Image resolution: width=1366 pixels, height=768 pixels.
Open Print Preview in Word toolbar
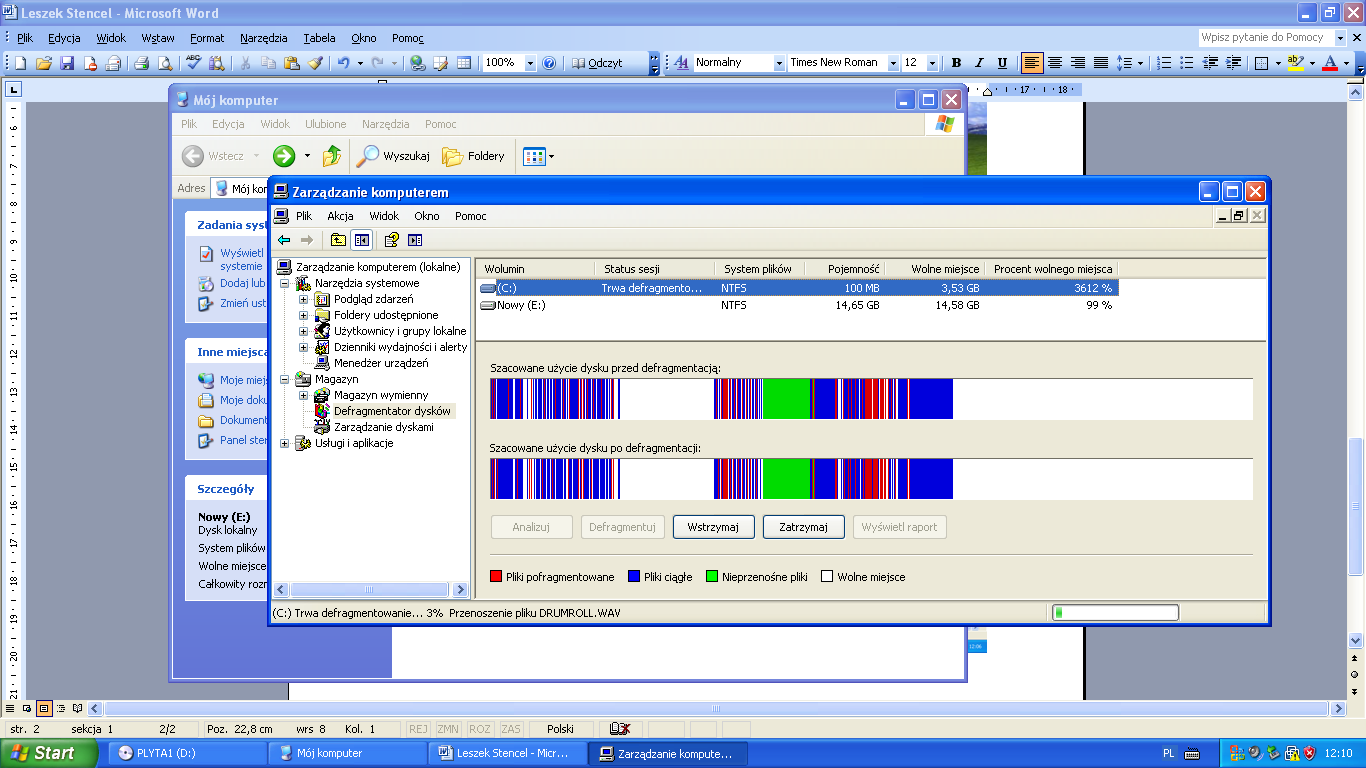click(165, 63)
